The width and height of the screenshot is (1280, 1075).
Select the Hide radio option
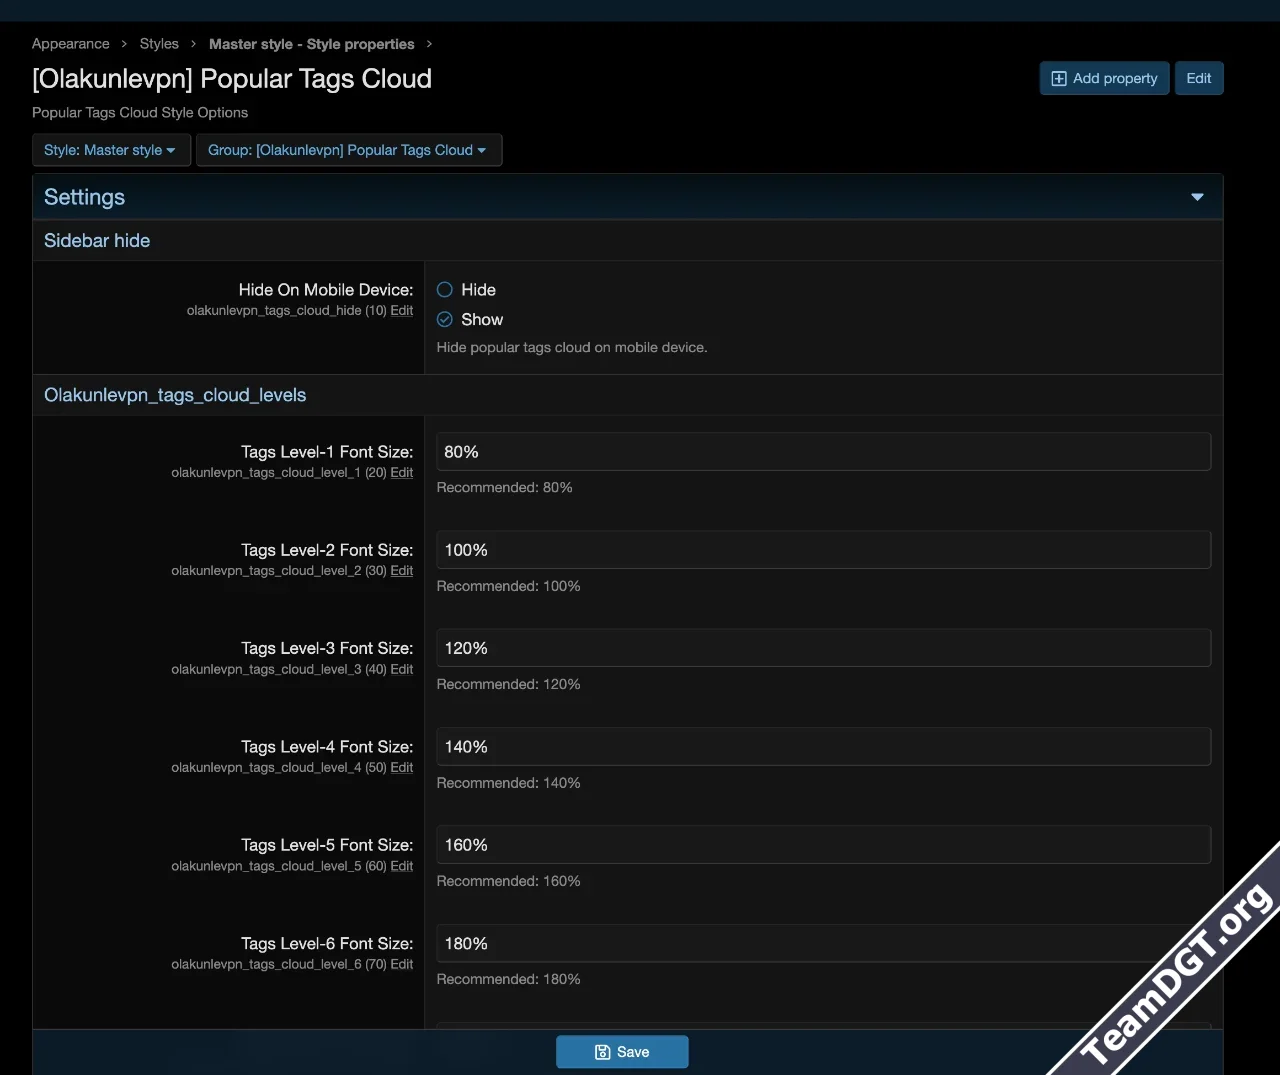(445, 290)
